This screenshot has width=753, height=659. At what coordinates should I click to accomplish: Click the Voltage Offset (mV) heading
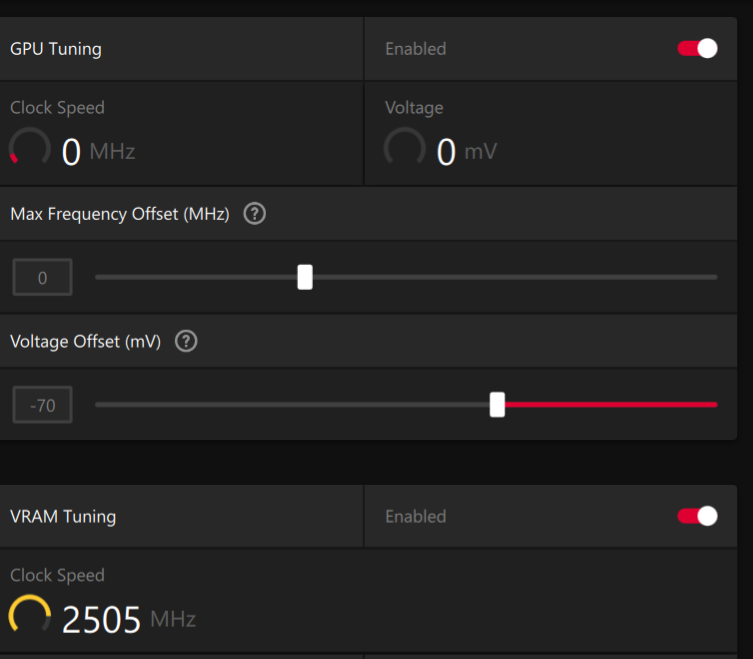click(85, 342)
